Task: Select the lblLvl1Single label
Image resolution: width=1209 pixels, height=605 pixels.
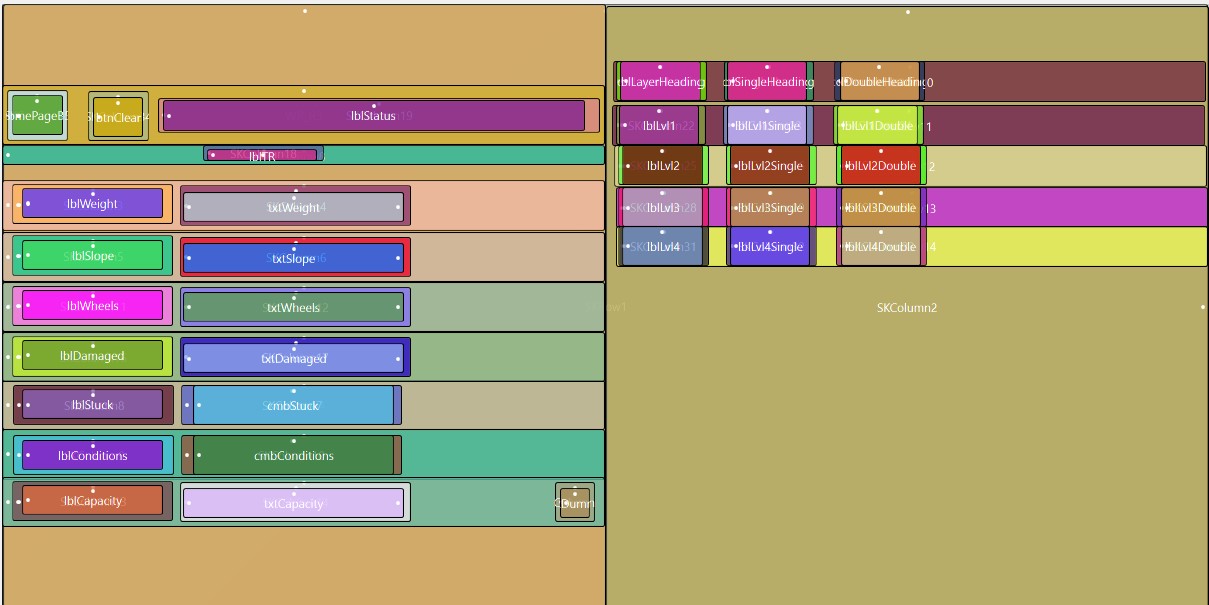Action: click(767, 126)
